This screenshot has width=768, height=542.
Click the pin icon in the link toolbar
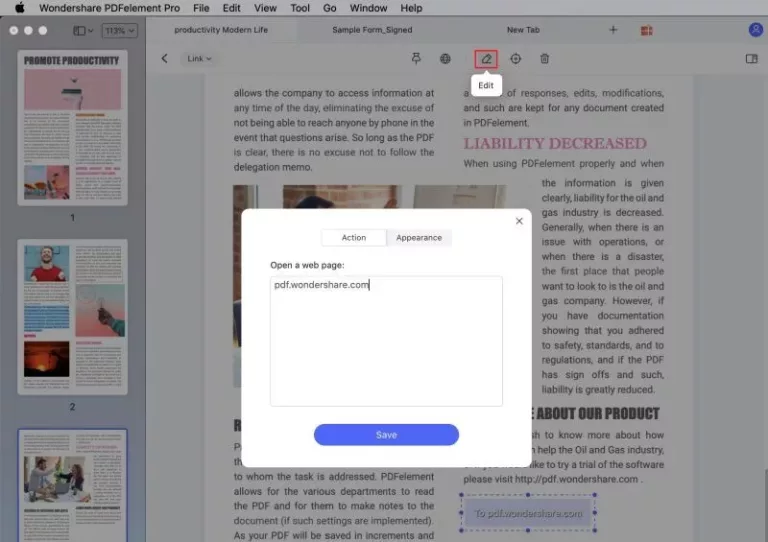pyautogui.click(x=416, y=59)
